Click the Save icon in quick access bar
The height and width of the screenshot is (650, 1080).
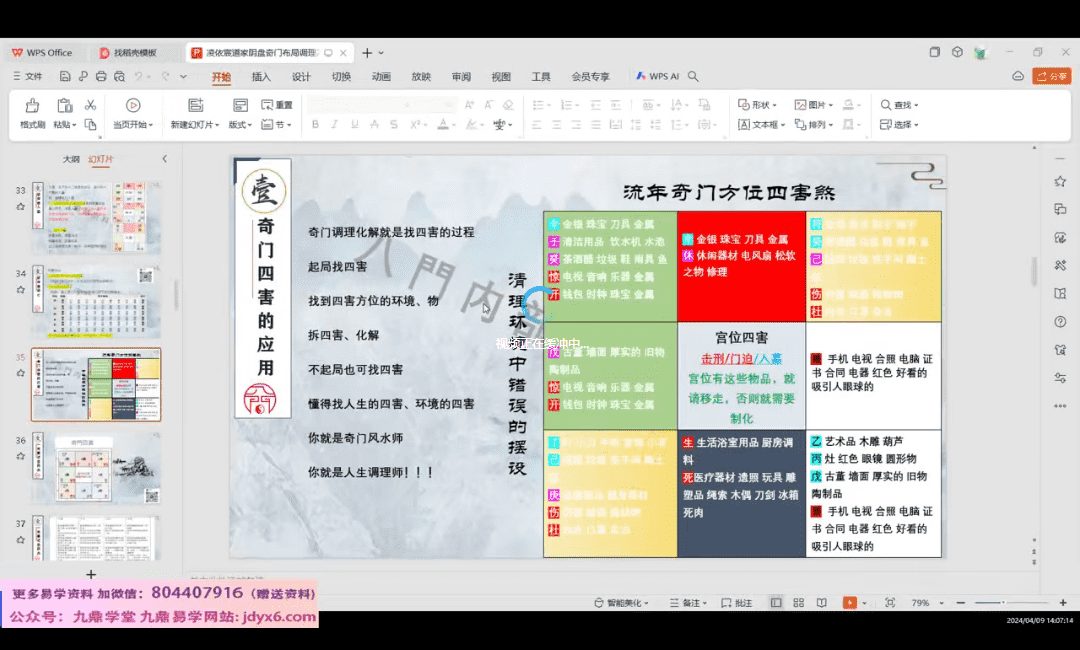point(64,76)
